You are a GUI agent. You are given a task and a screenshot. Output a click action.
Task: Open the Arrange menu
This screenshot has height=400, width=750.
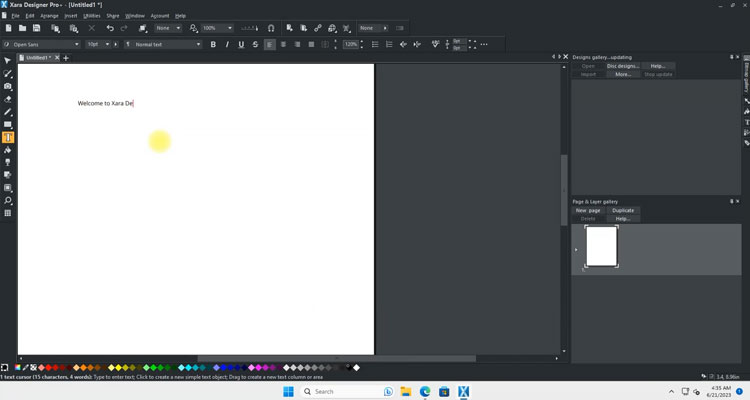click(x=49, y=16)
